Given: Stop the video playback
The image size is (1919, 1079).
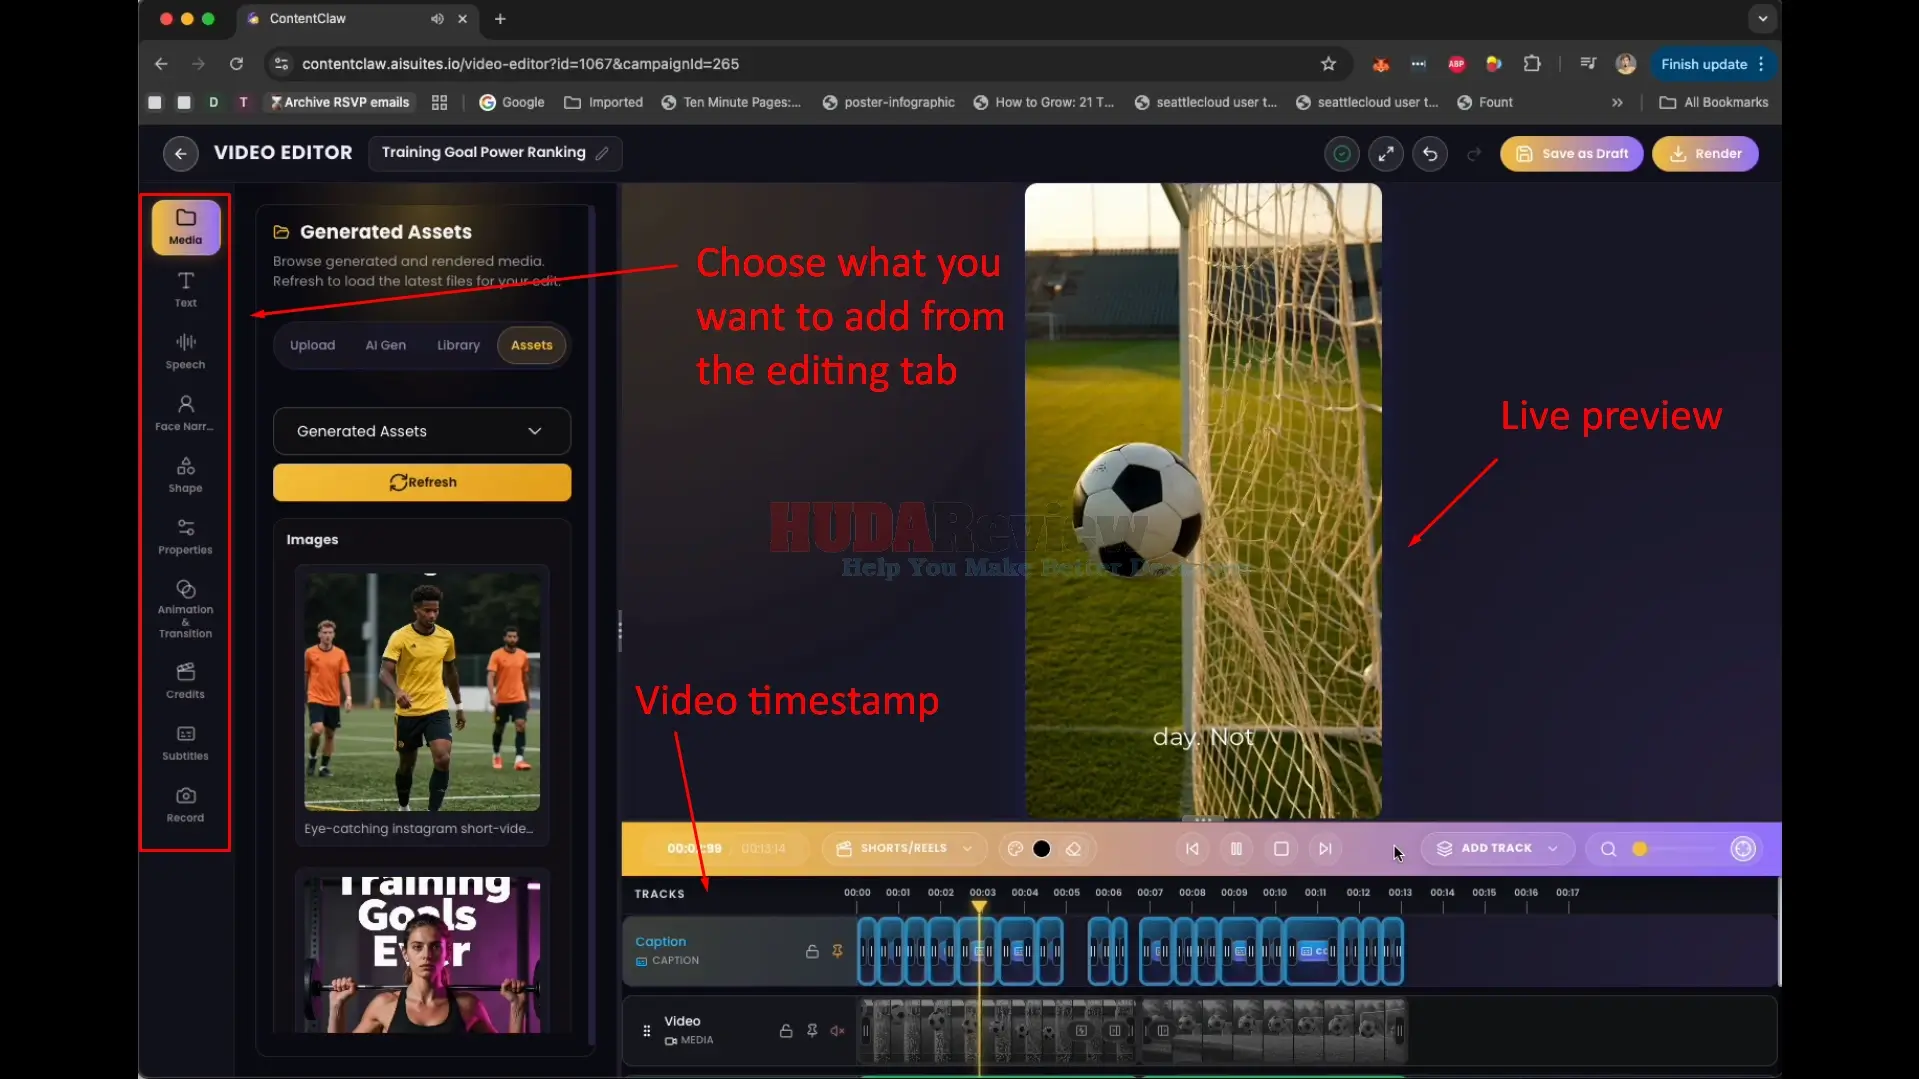Looking at the screenshot, I should click(x=1281, y=849).
